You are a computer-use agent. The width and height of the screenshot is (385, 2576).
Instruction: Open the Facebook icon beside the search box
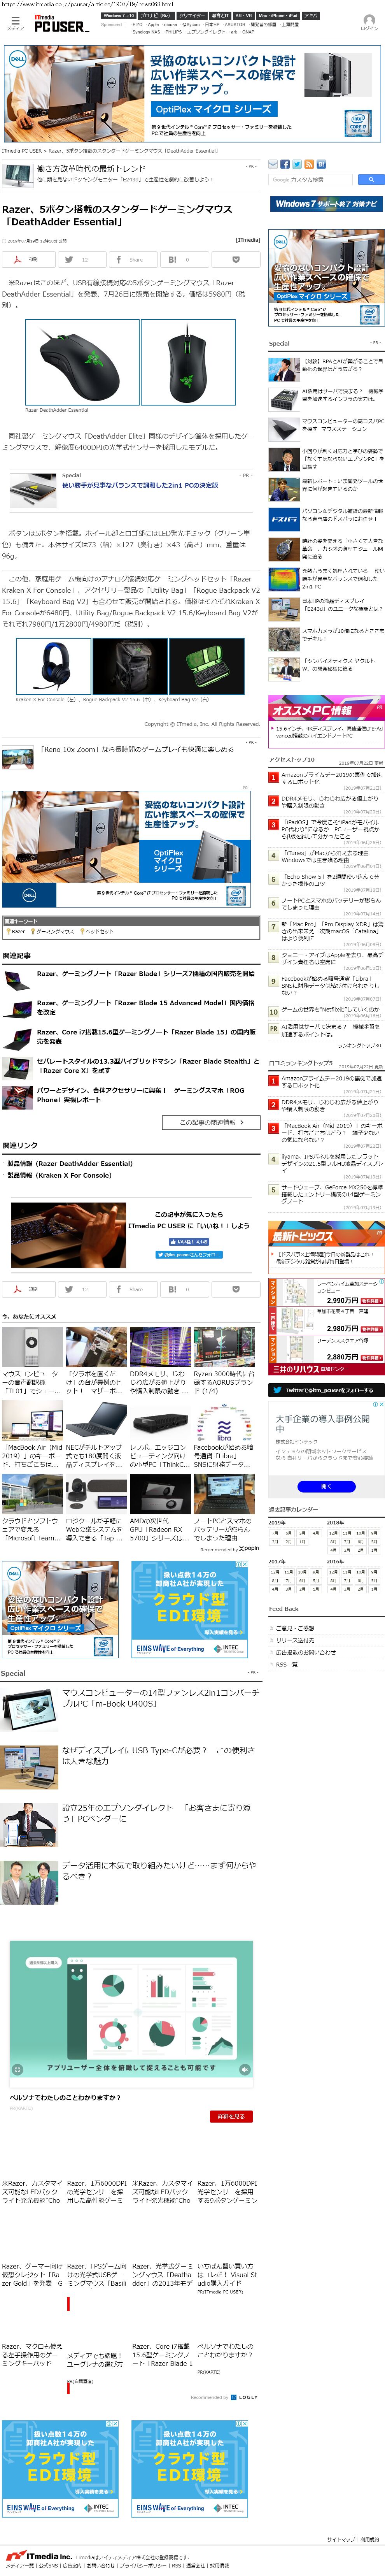(x=285, y=164)
